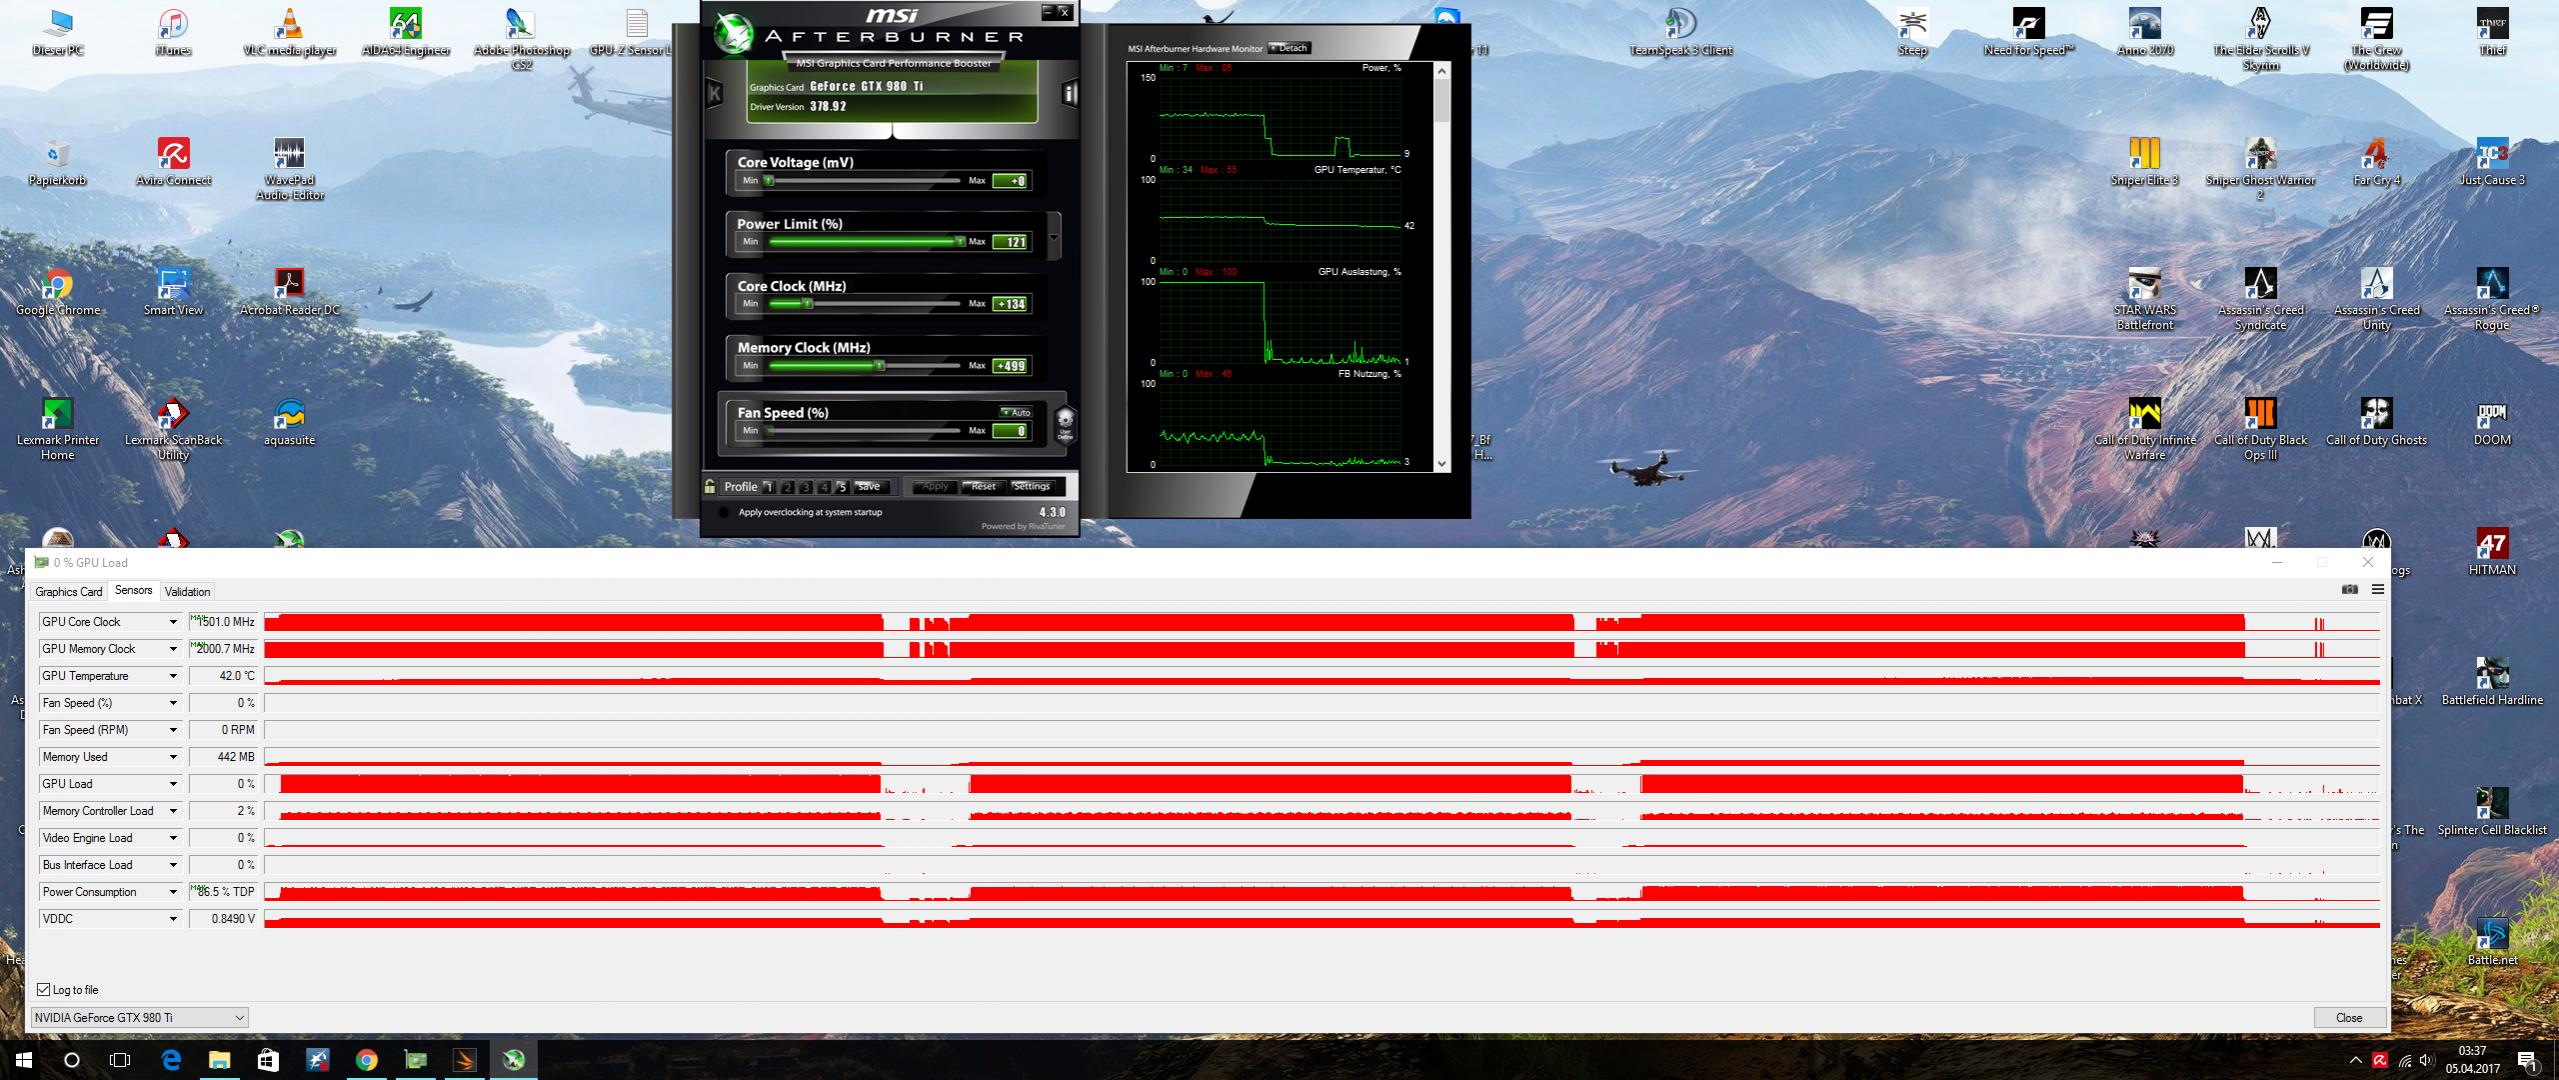This screenshot has height=1080, width=2559.
Task: Toggle the Log to file checkbox
Action: point(44,990)
